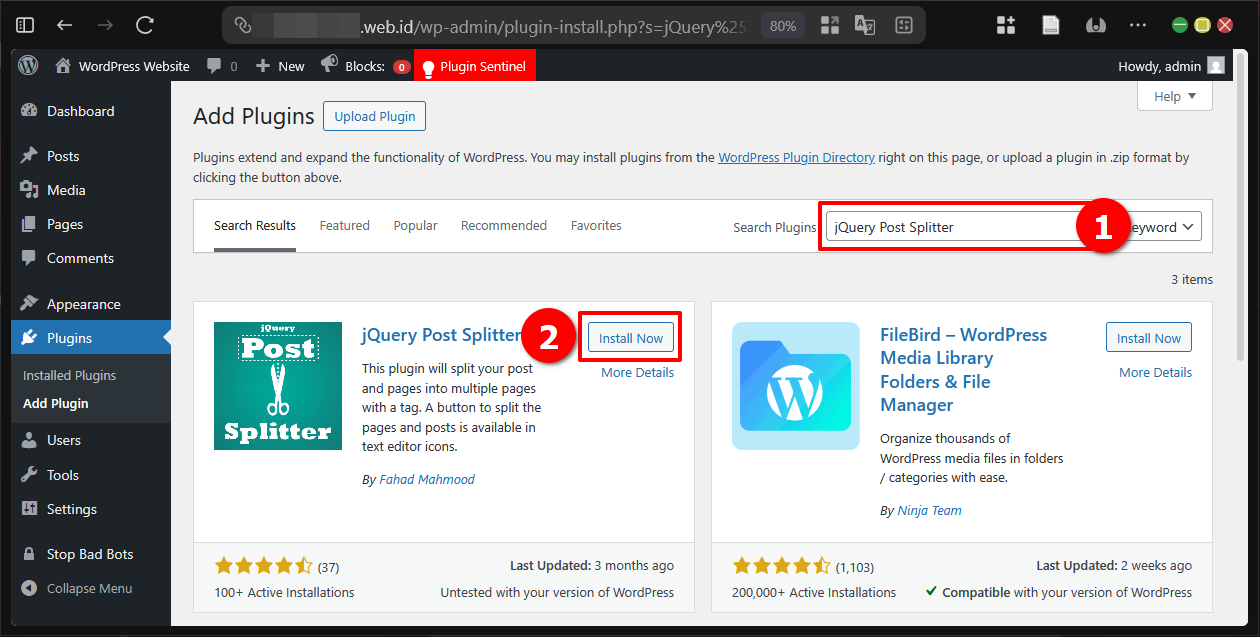Click the Upload Plugin button
Viewport: 1260px width, 637px height.
(374, 115)
